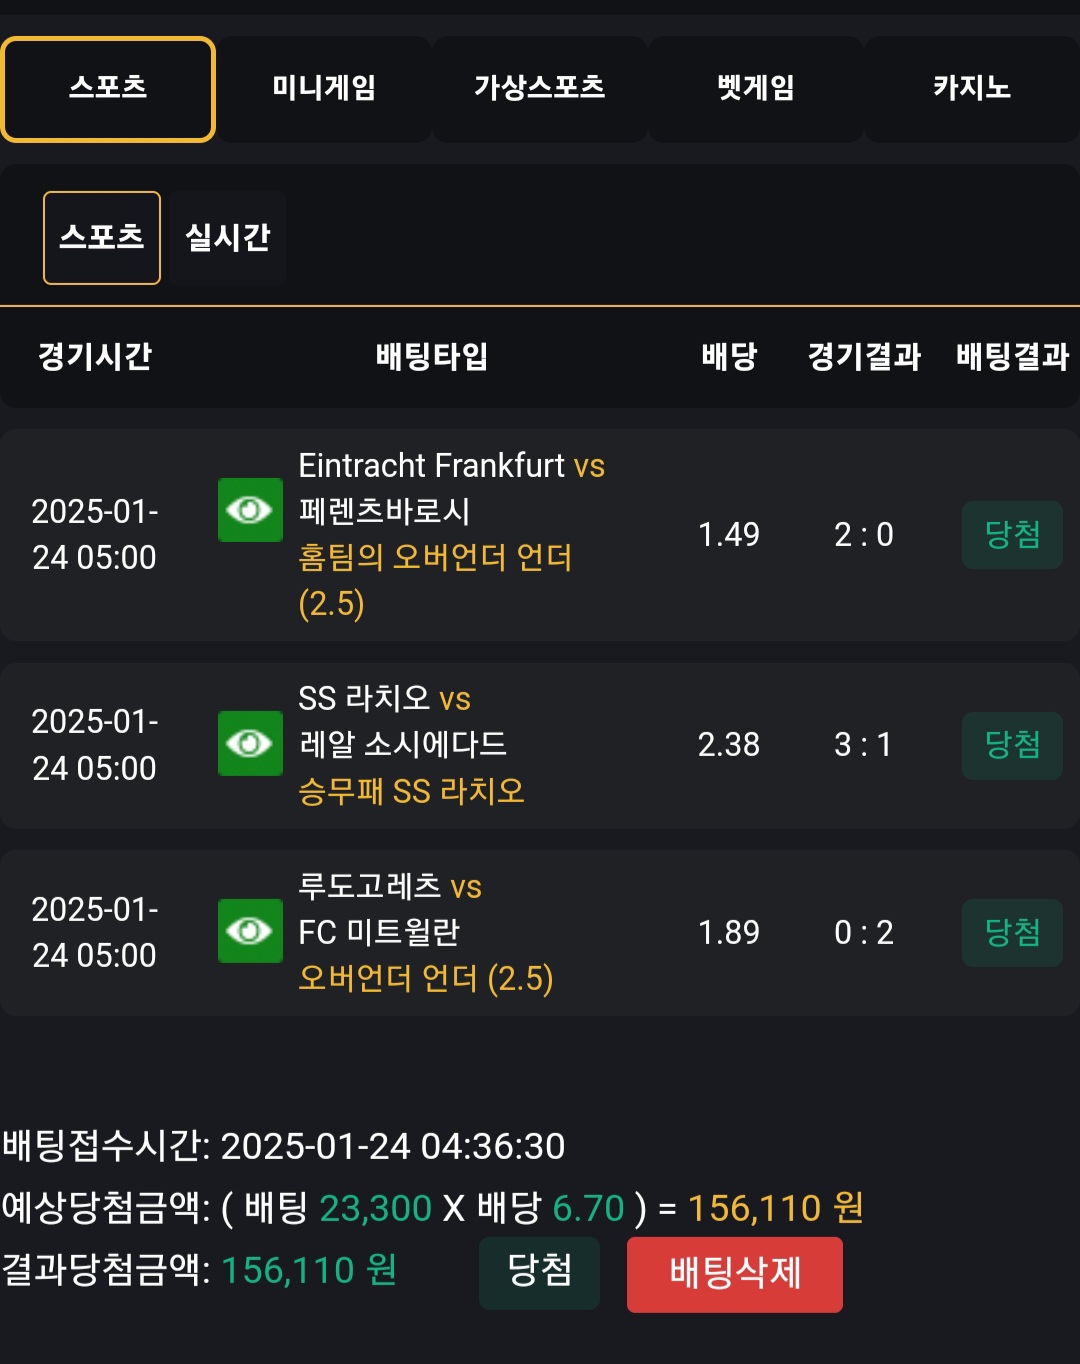Select the 스포츠 sub-tab below main tabs
This screenshot has height=1364, width=1080.
click(102, 238)
